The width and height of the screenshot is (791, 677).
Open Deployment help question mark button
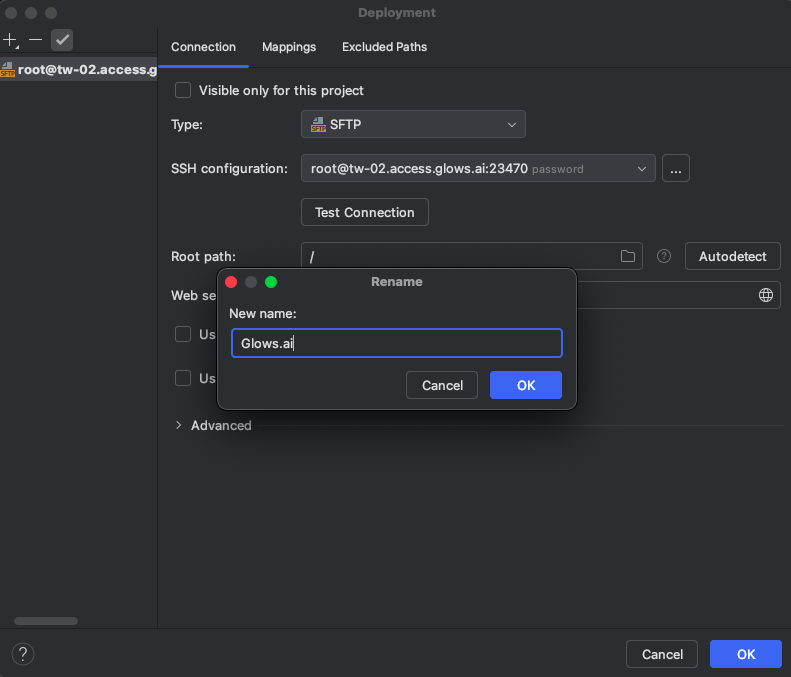(23, 654)
